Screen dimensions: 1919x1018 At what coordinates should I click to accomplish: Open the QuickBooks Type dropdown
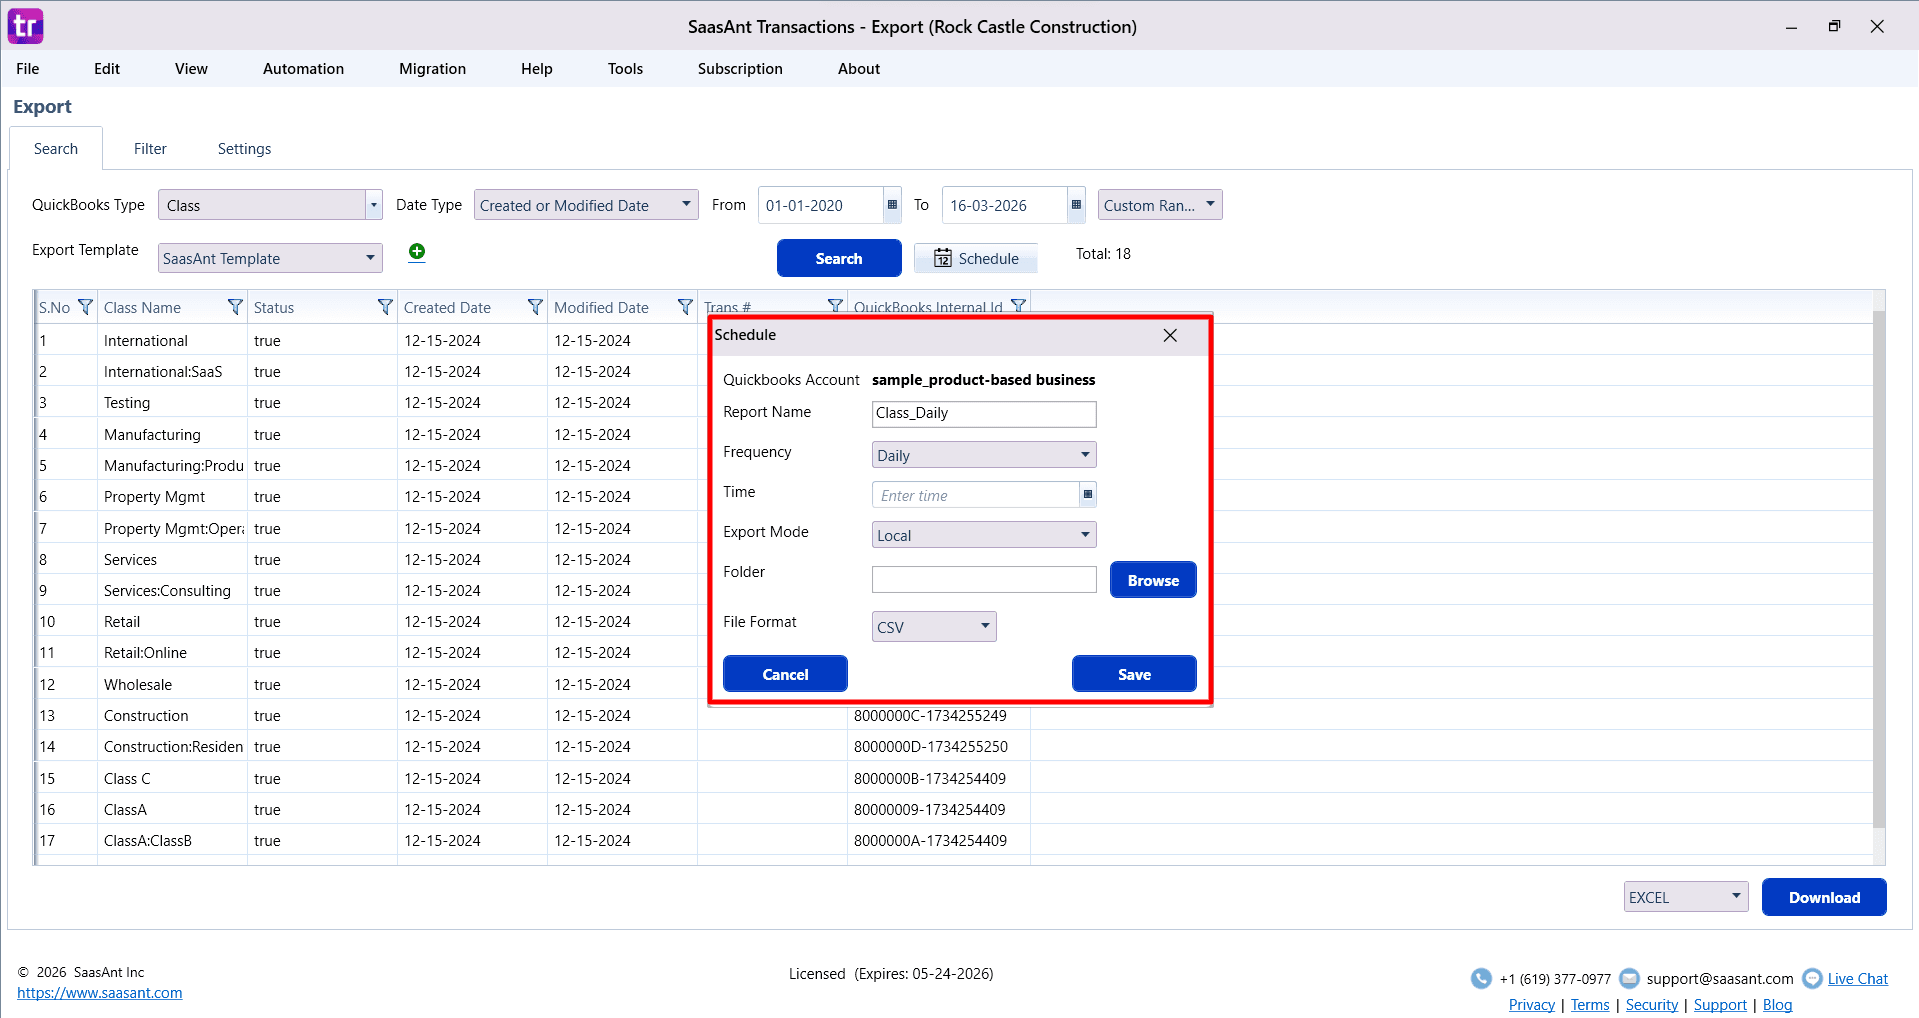click(x=374, y=205)
